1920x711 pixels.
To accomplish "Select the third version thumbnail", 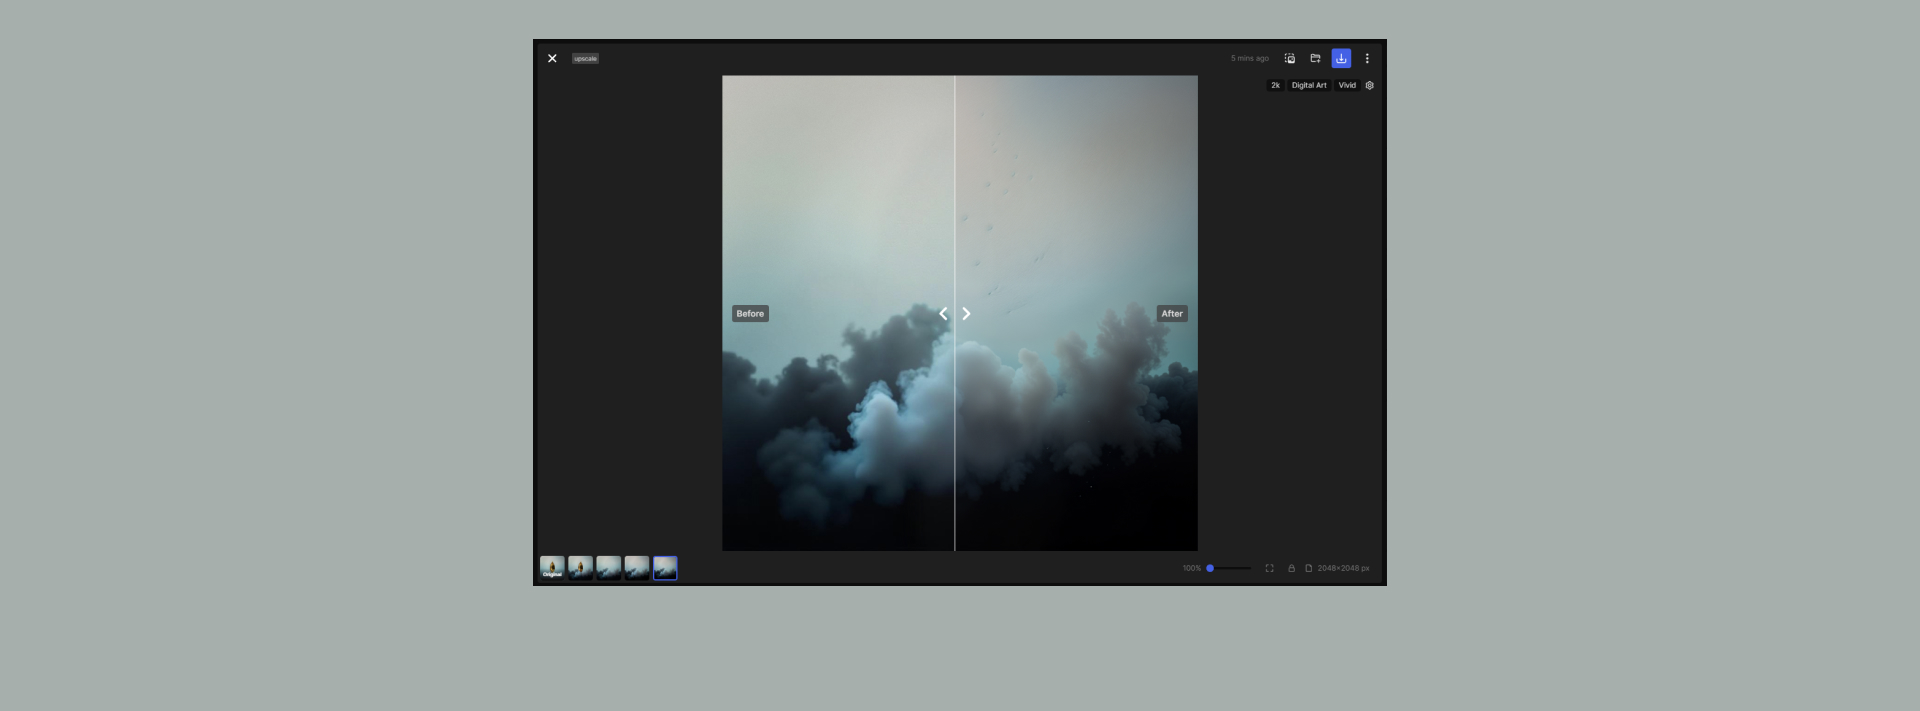I will point(608,568).
